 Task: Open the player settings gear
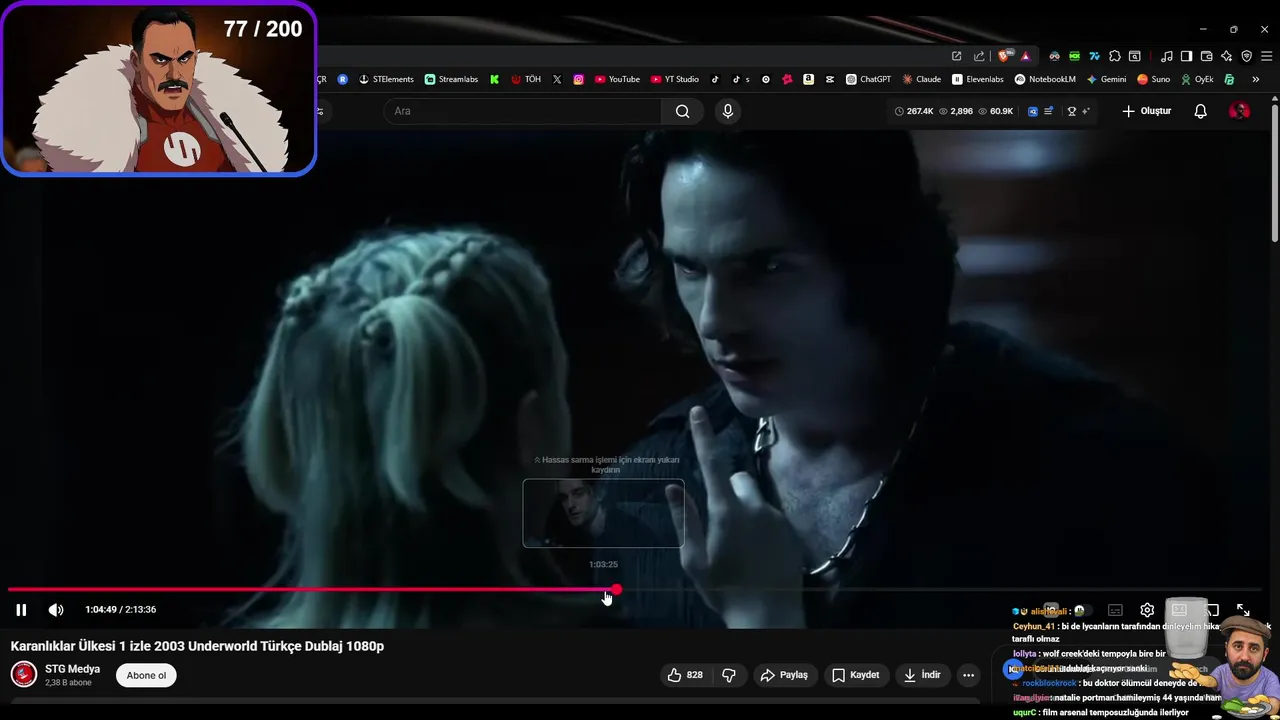(1147, 610)
